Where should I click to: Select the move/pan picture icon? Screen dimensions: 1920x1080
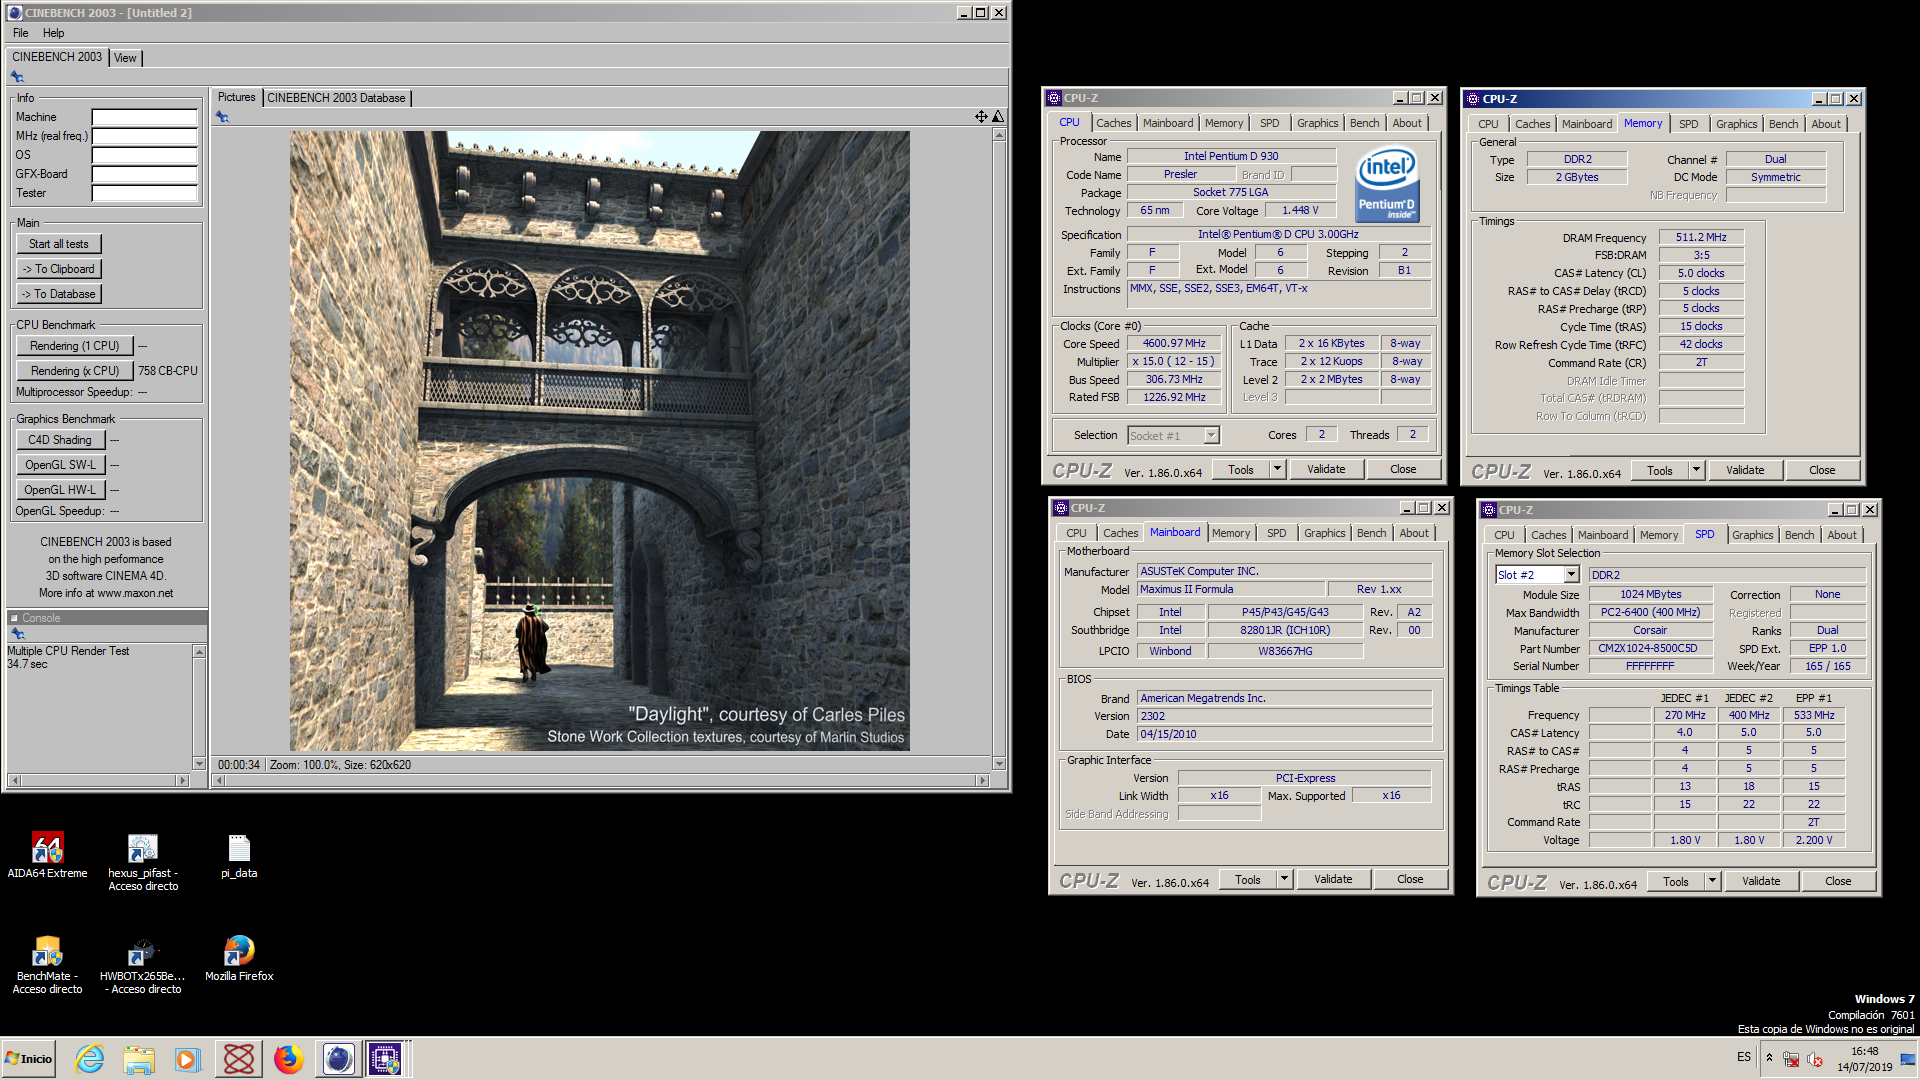click(981, 117)
